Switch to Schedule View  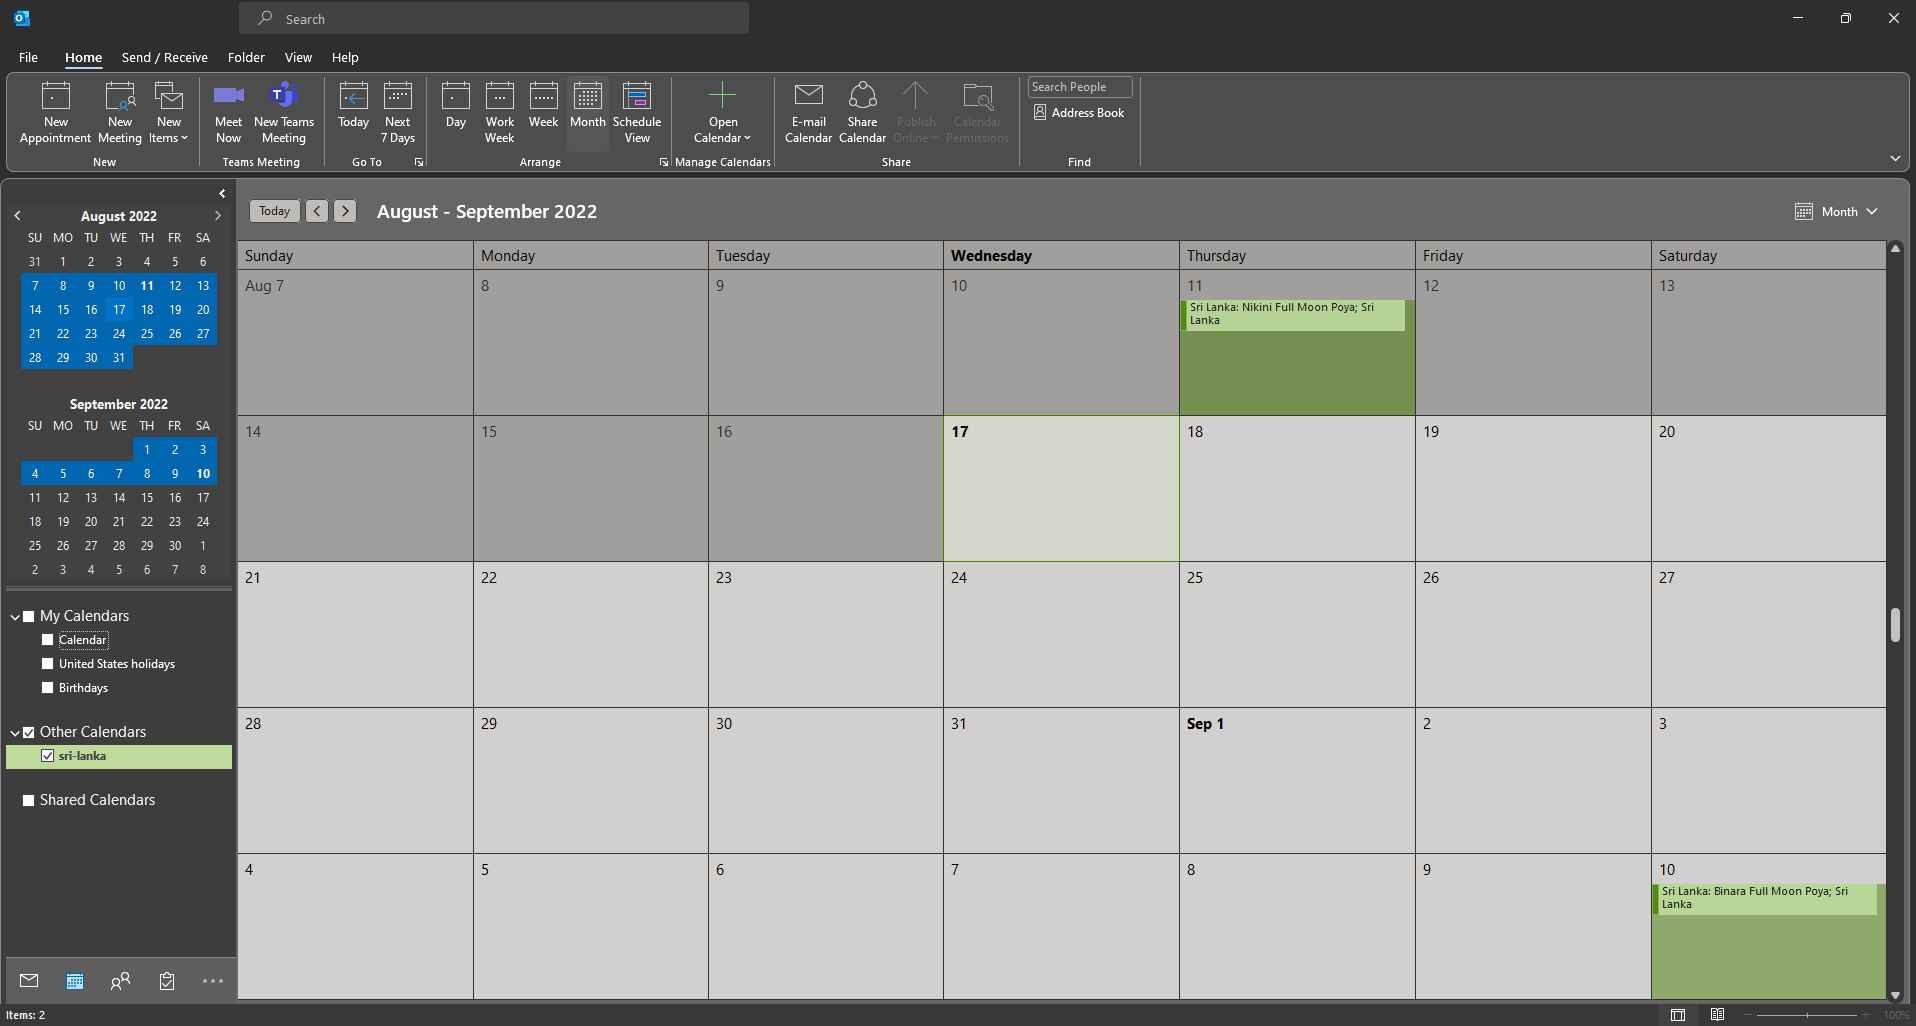(637, 113)
